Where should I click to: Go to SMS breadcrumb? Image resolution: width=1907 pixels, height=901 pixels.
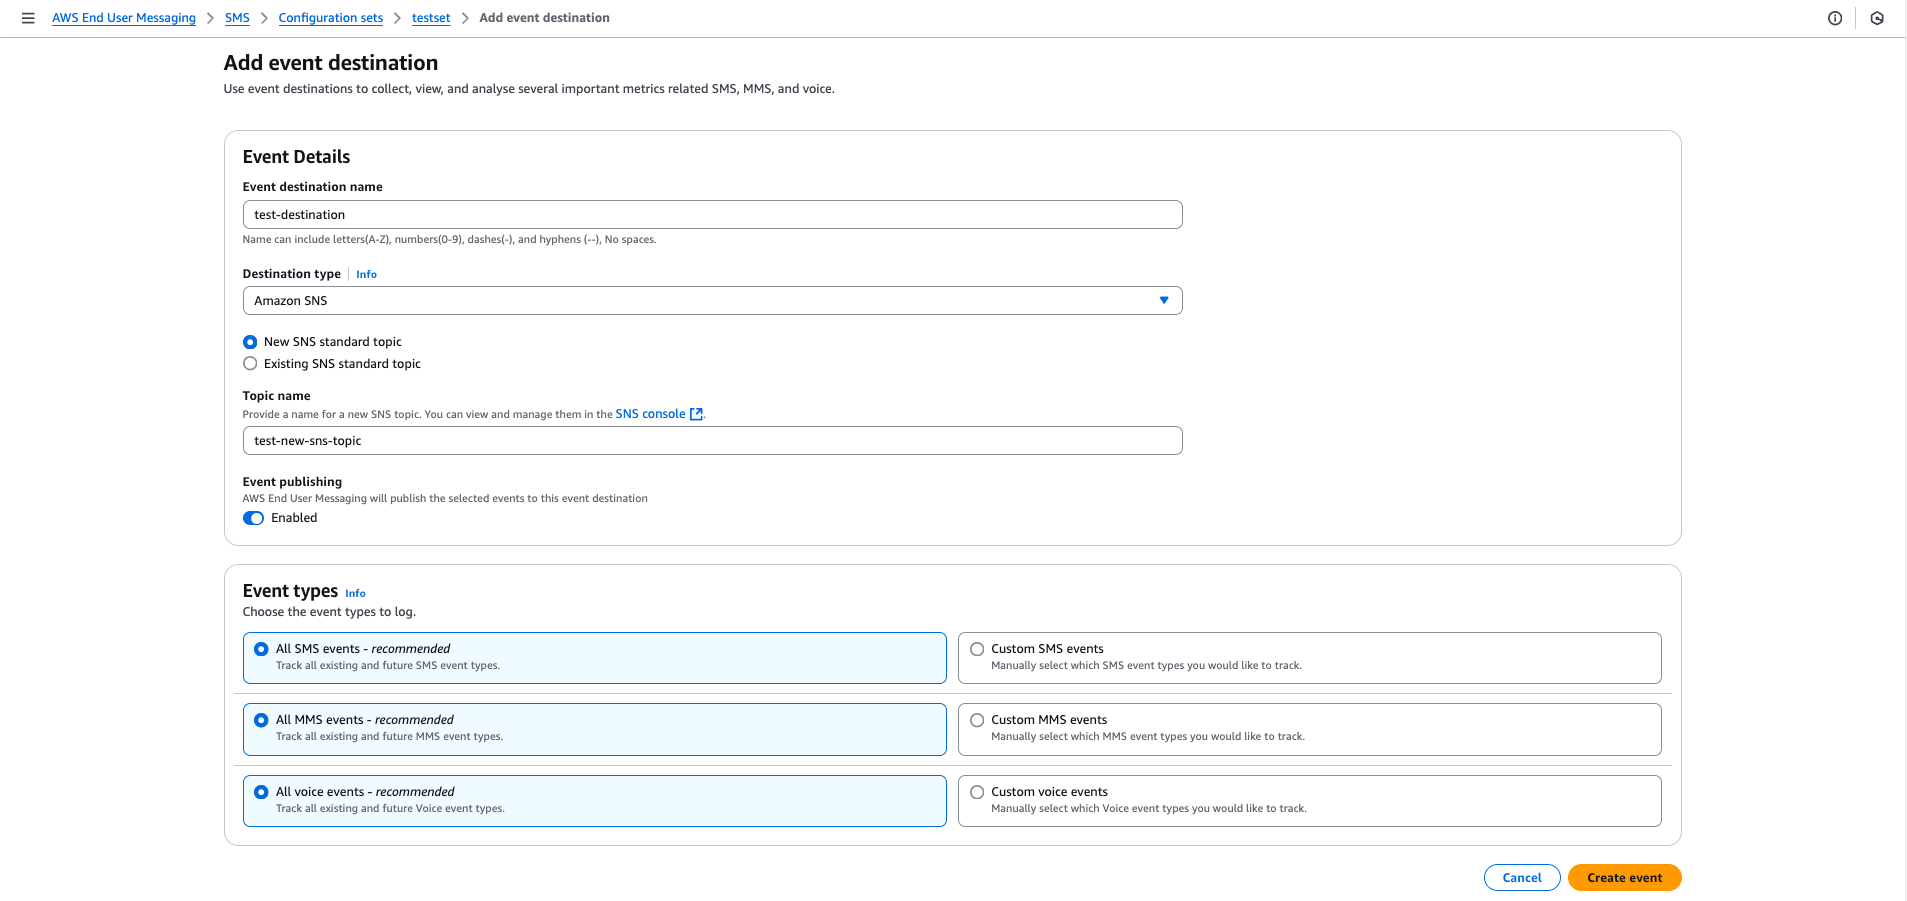237,18
